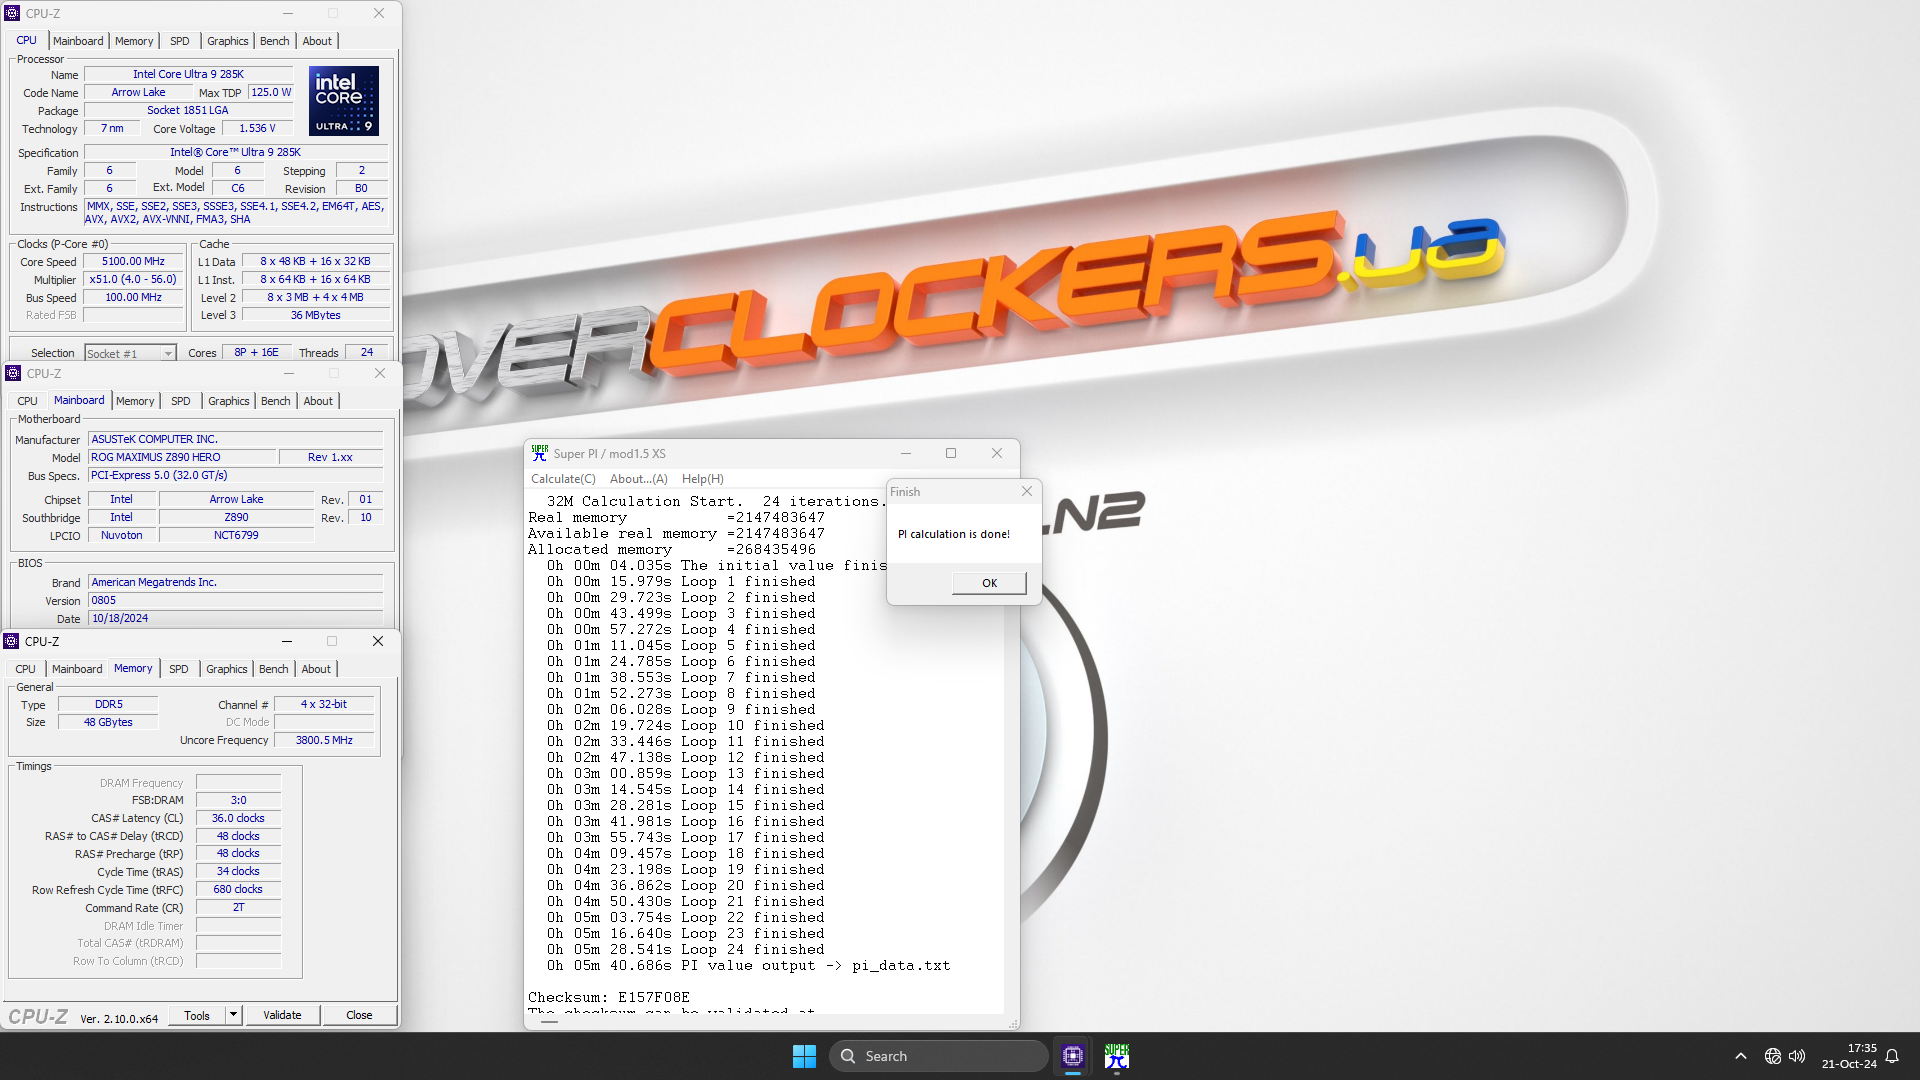1920x1080 pixels.
Task: Select Bench tab in Mainboard CPU-Z window
Action: [276, 401]
